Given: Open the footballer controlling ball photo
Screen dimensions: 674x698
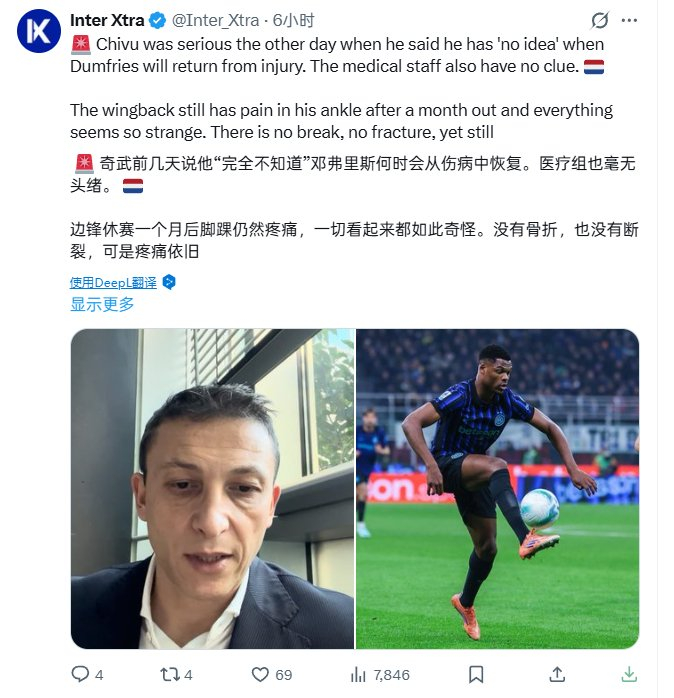Looking at the screenshot, I should [x=497, y=488].
